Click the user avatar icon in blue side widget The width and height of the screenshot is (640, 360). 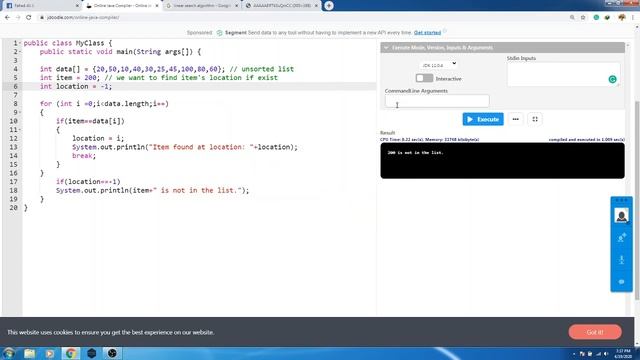pos(621,215)
